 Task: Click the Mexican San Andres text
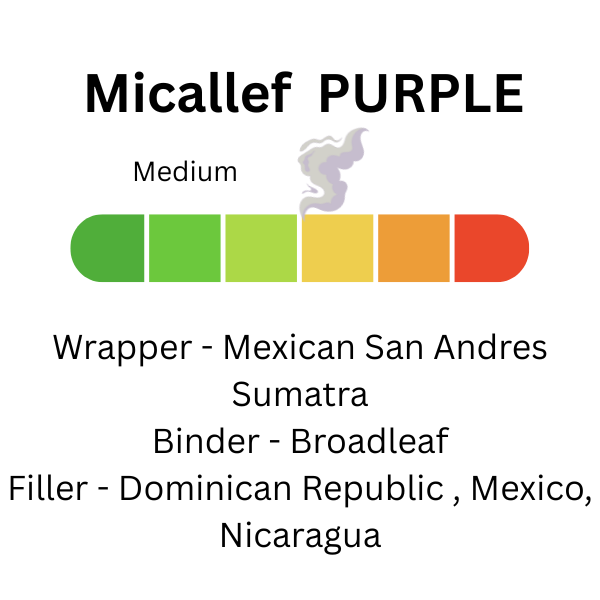[x=385, y=347]
